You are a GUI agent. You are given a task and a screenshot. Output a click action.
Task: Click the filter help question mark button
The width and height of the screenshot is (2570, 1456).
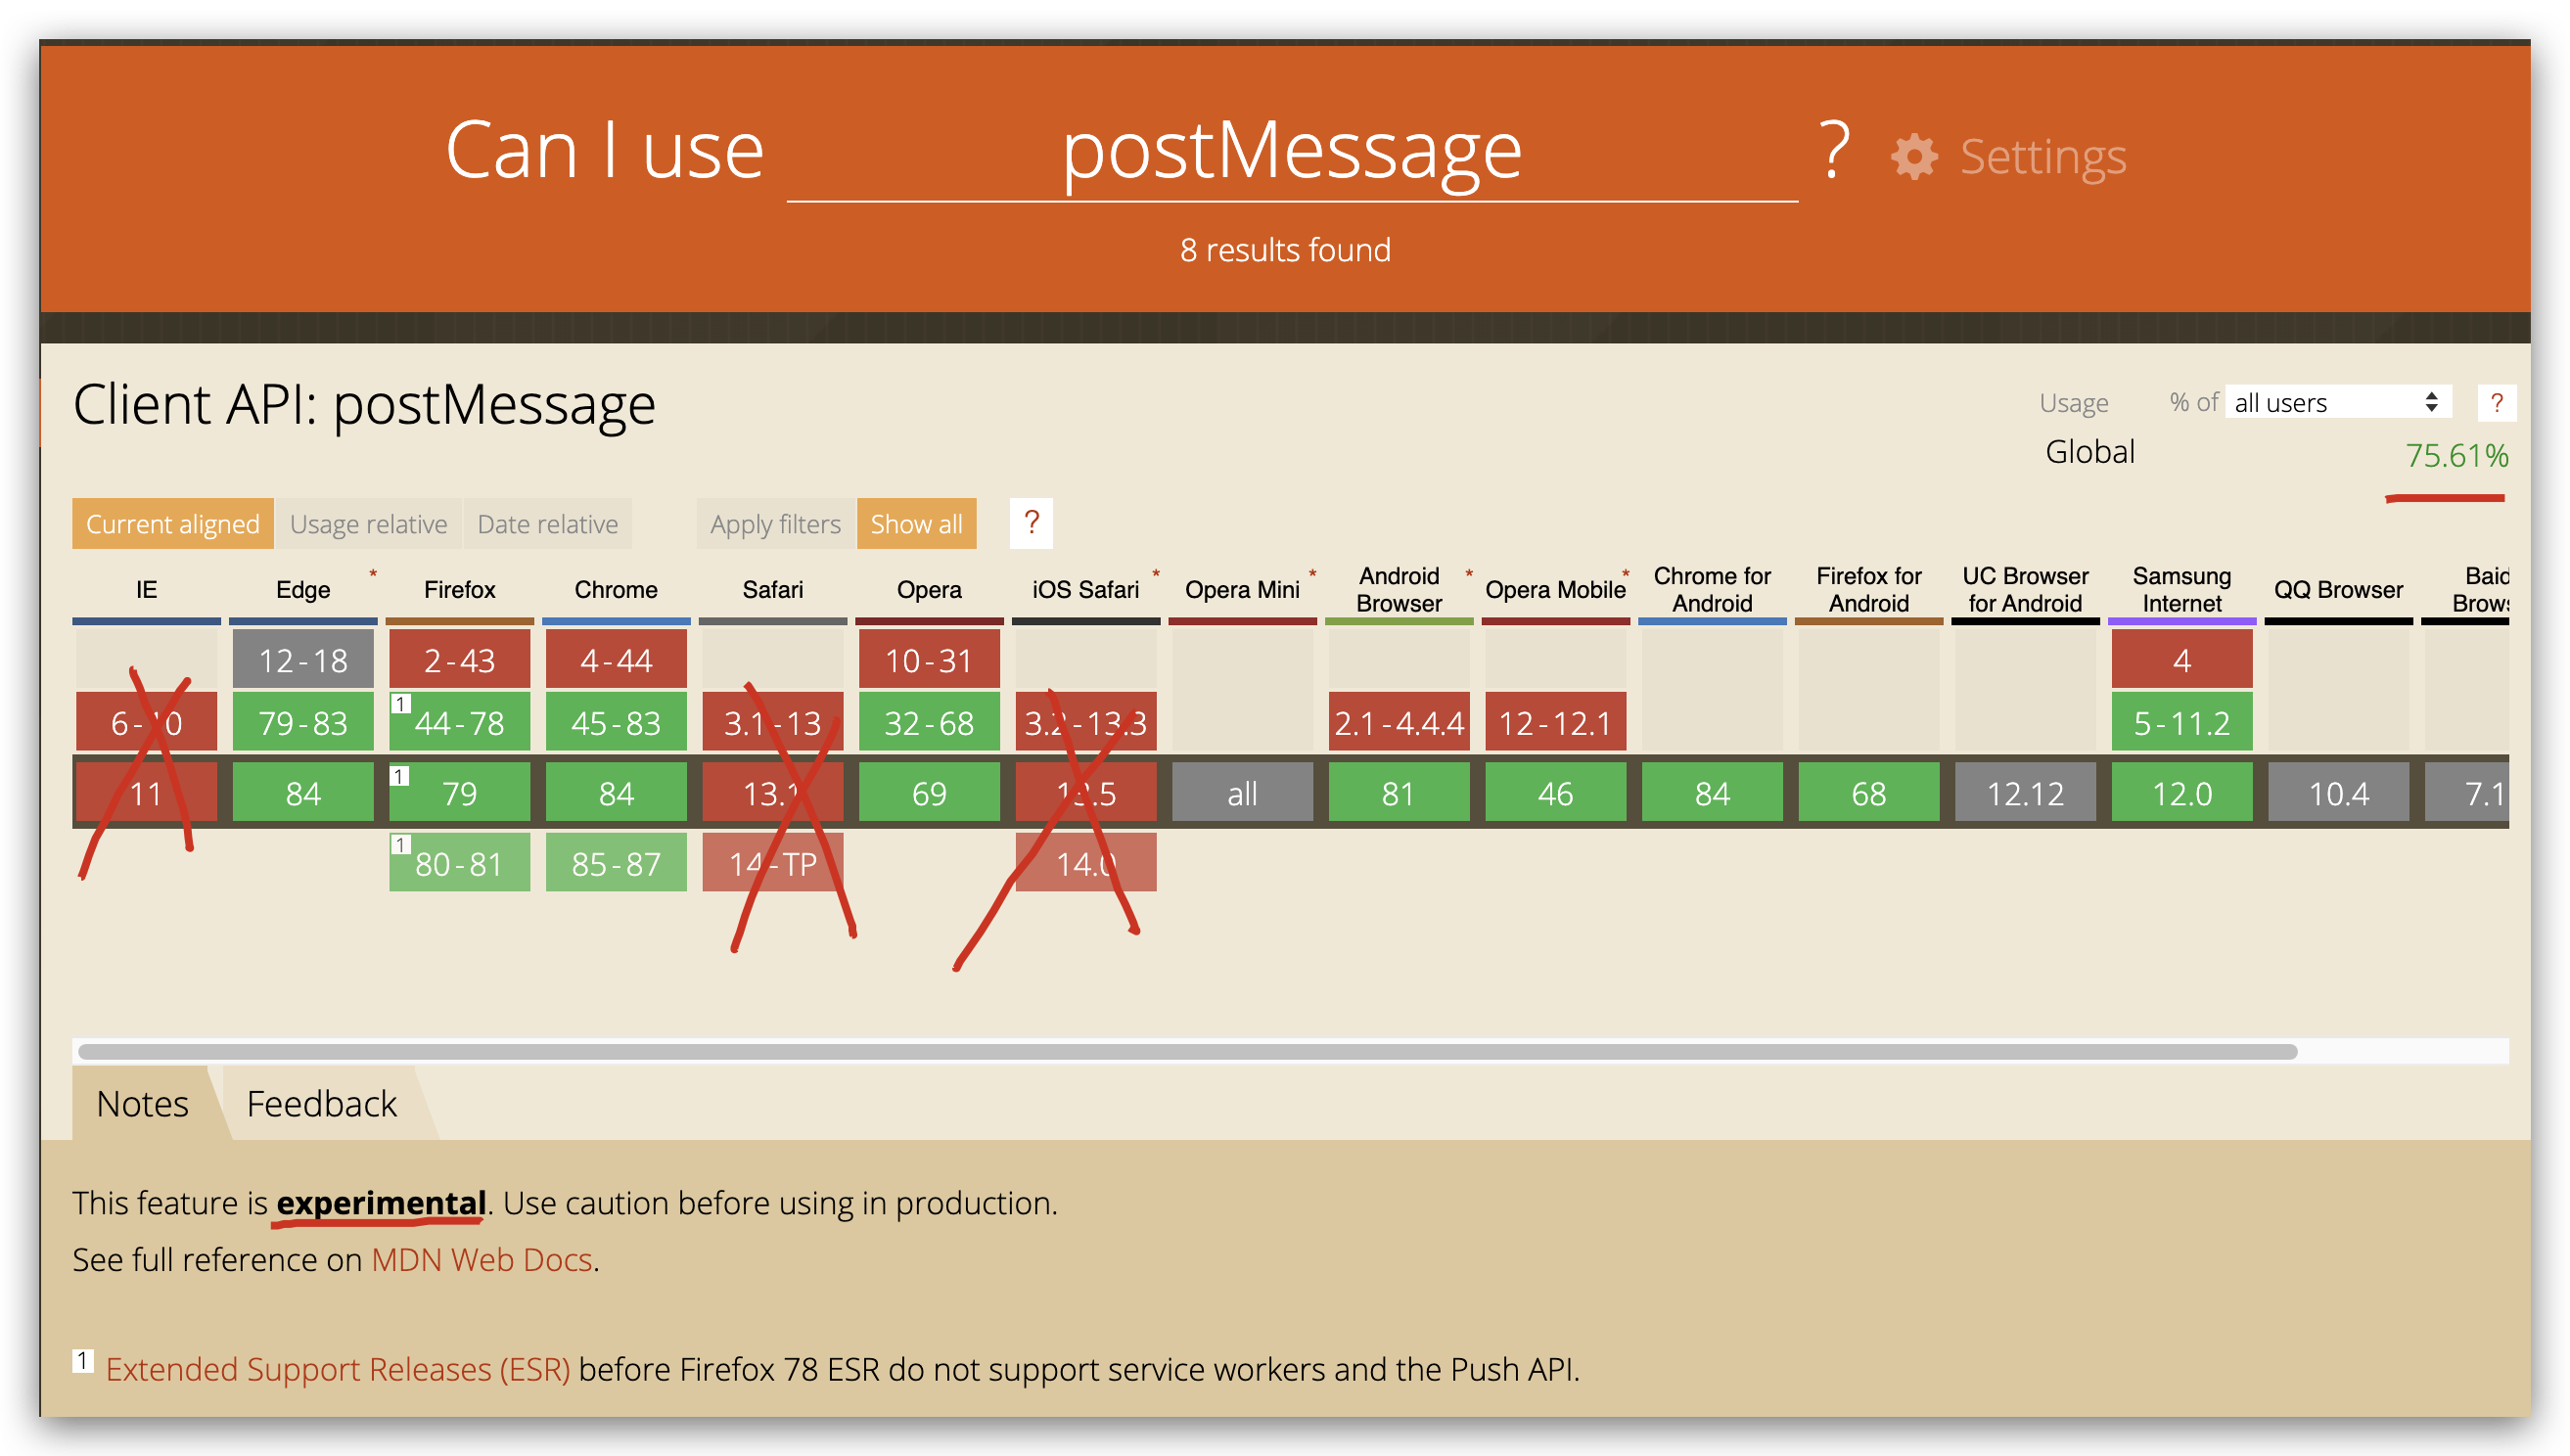1031,523
